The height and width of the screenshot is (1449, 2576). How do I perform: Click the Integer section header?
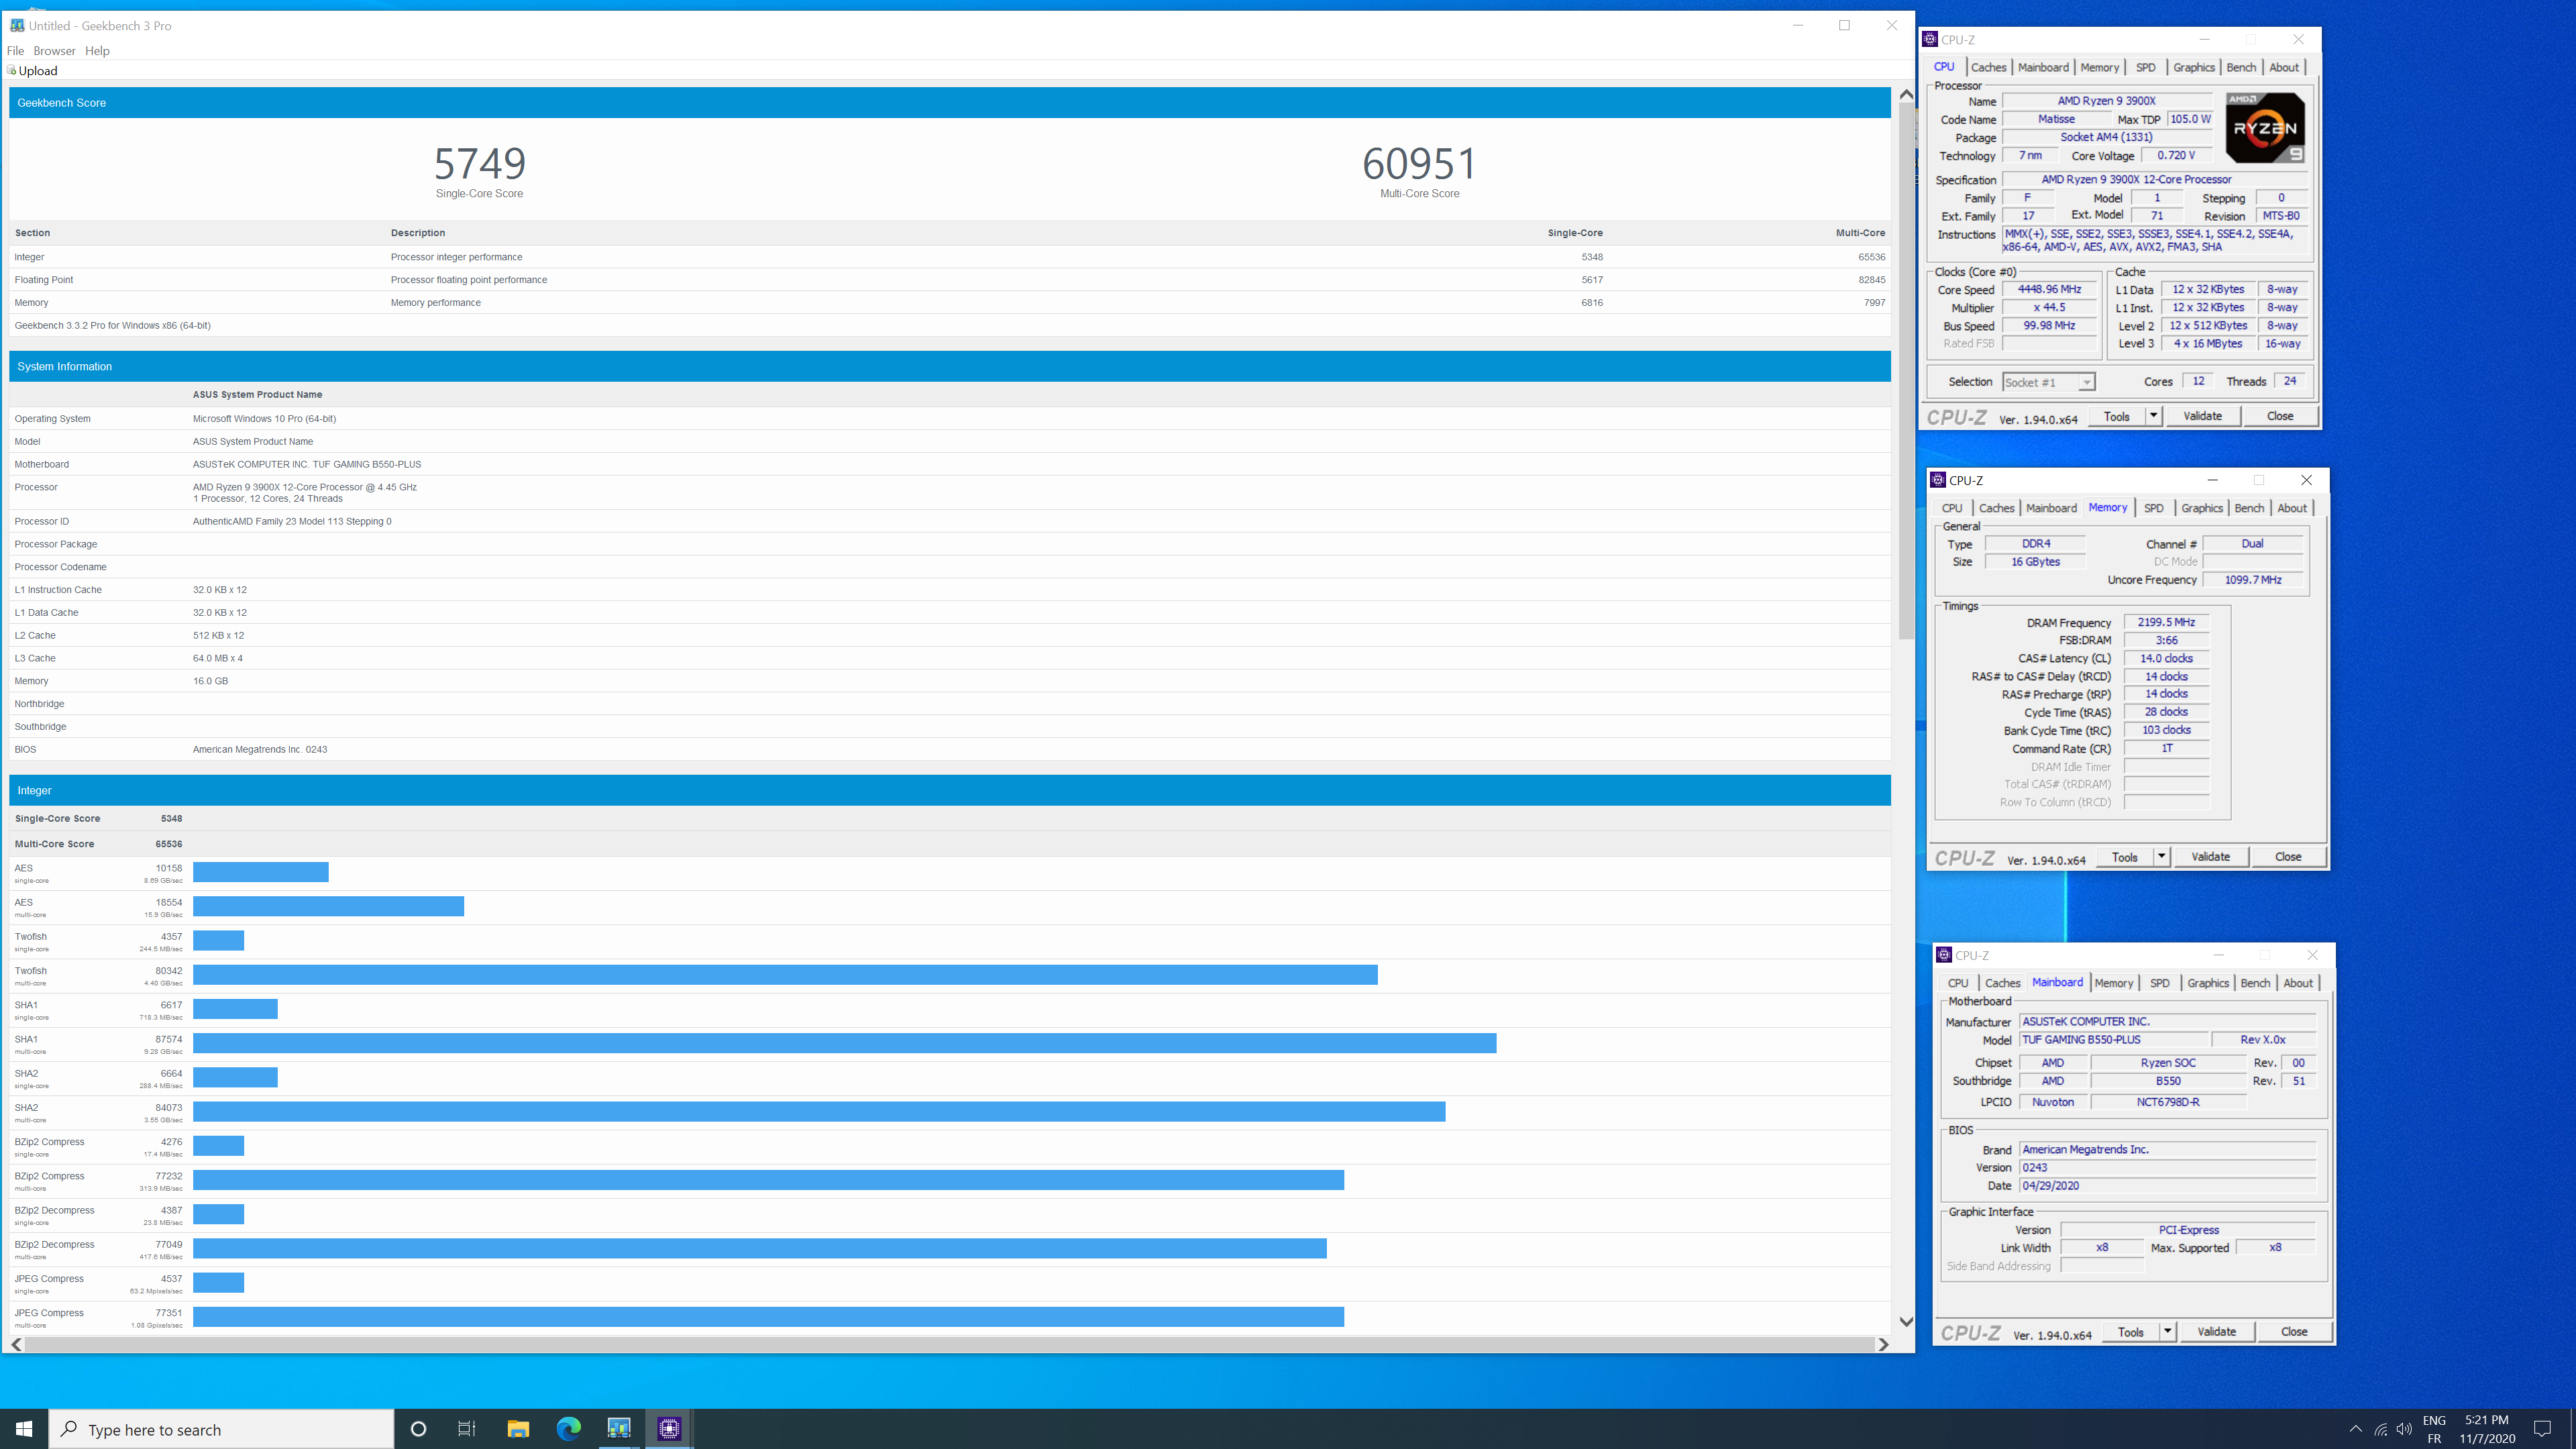(950, 790)
